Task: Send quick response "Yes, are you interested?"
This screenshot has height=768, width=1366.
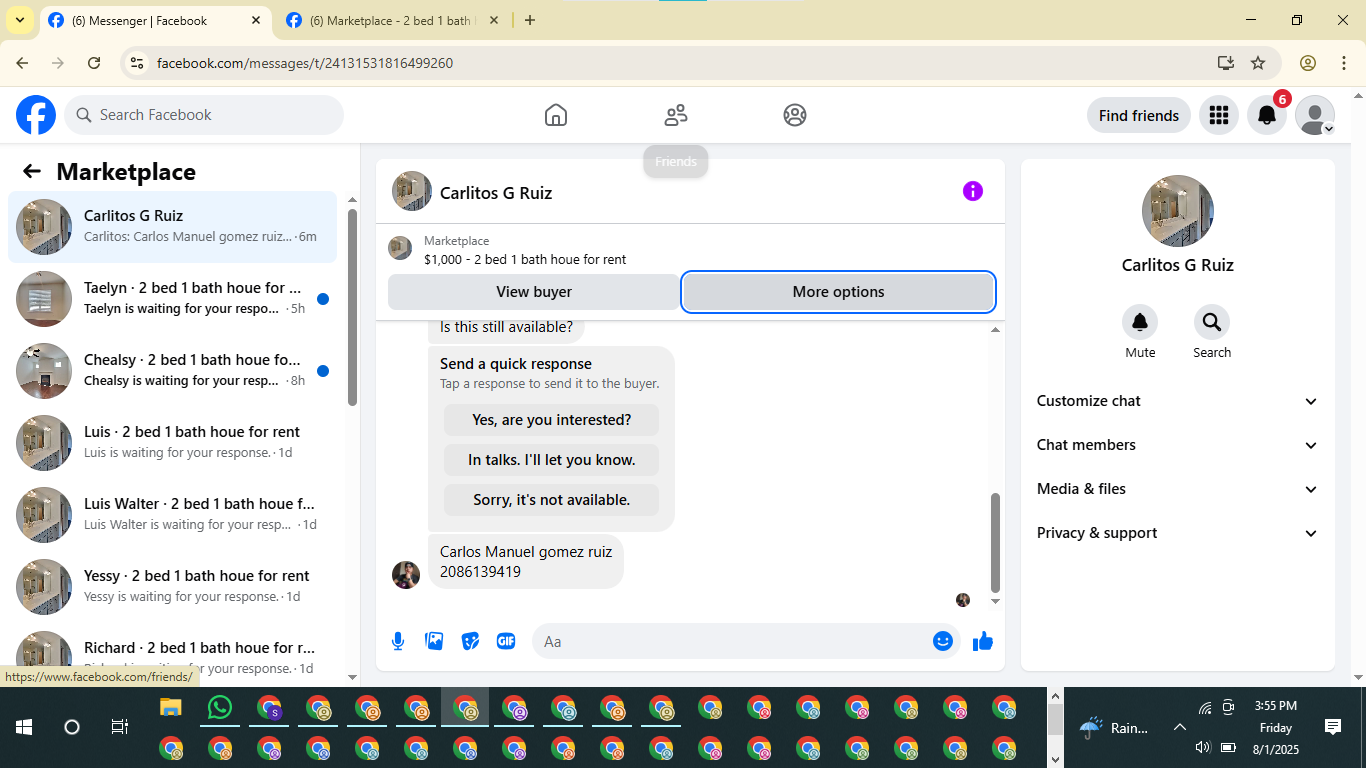Action: click(552, 420)
